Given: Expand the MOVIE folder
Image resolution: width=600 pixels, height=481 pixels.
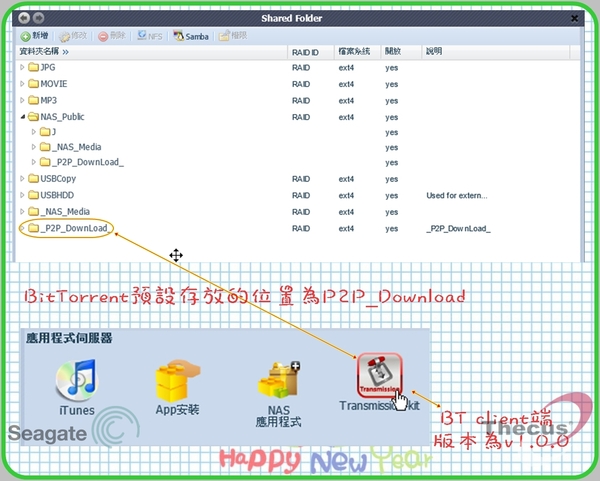Looking at the screenshot, I should pyautogui.click(x=22, y=83).
